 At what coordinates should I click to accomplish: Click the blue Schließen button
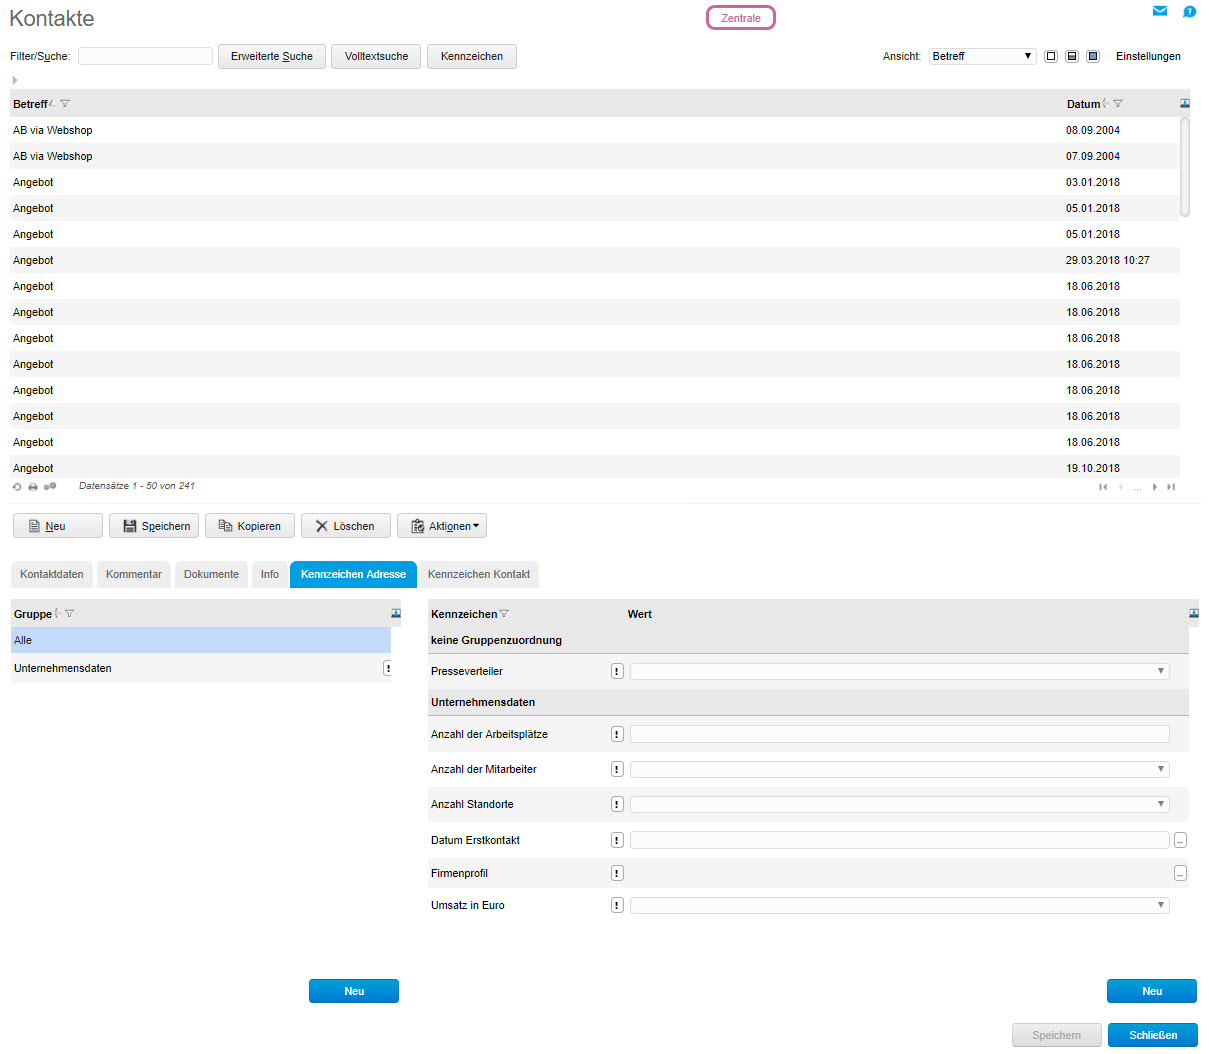pyautogui.click(x=1152, y=1035)
